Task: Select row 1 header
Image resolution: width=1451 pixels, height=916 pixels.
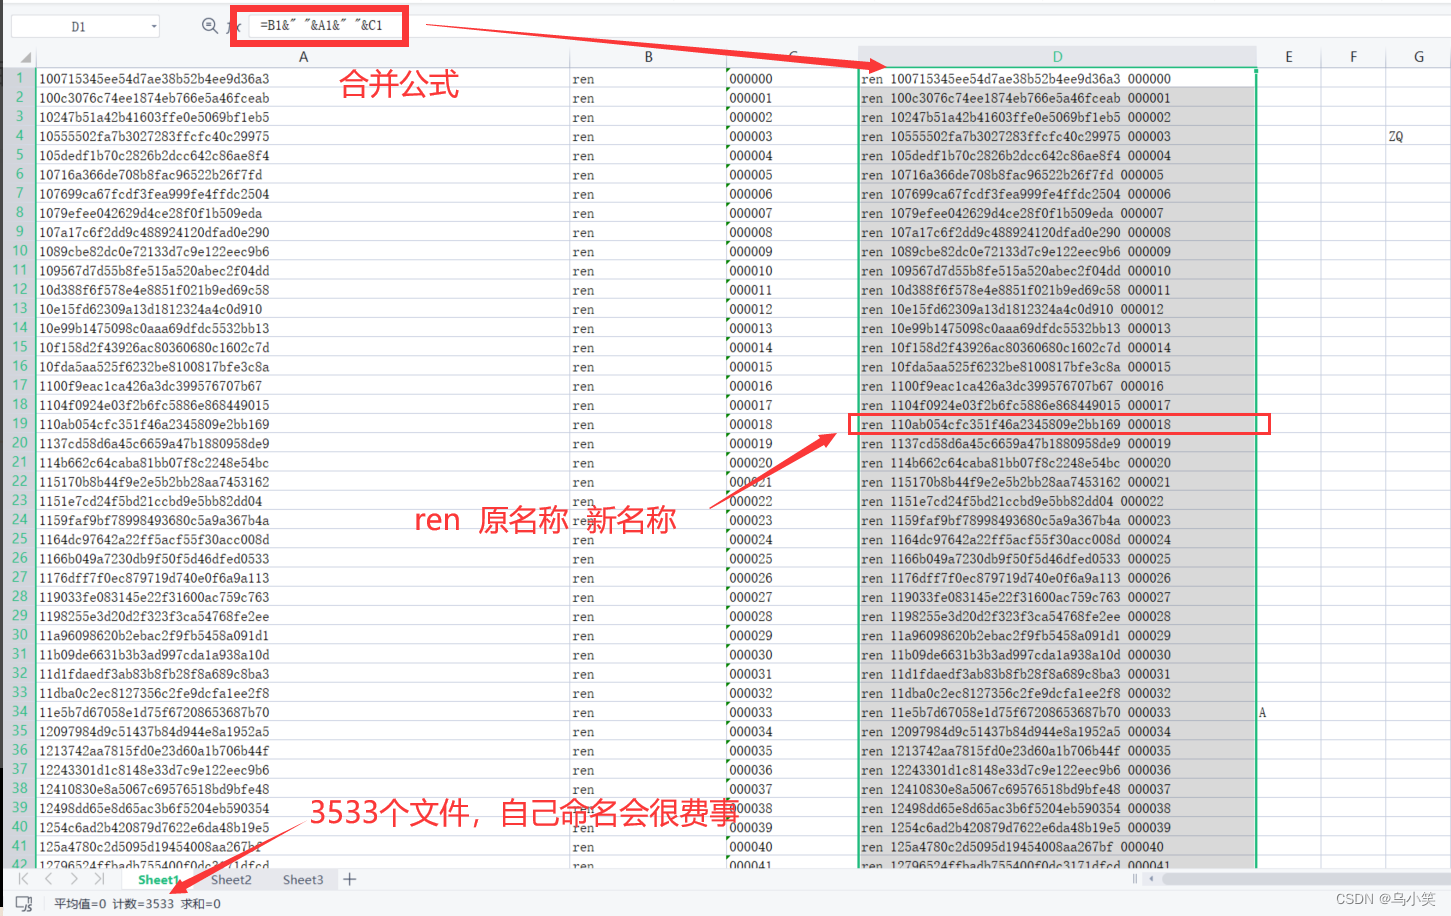Action: [x=19, y=78]
